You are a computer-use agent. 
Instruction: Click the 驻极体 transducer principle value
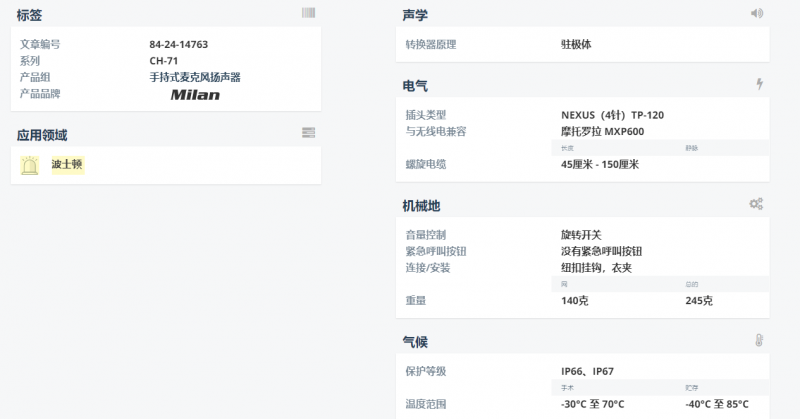point(576,44)
